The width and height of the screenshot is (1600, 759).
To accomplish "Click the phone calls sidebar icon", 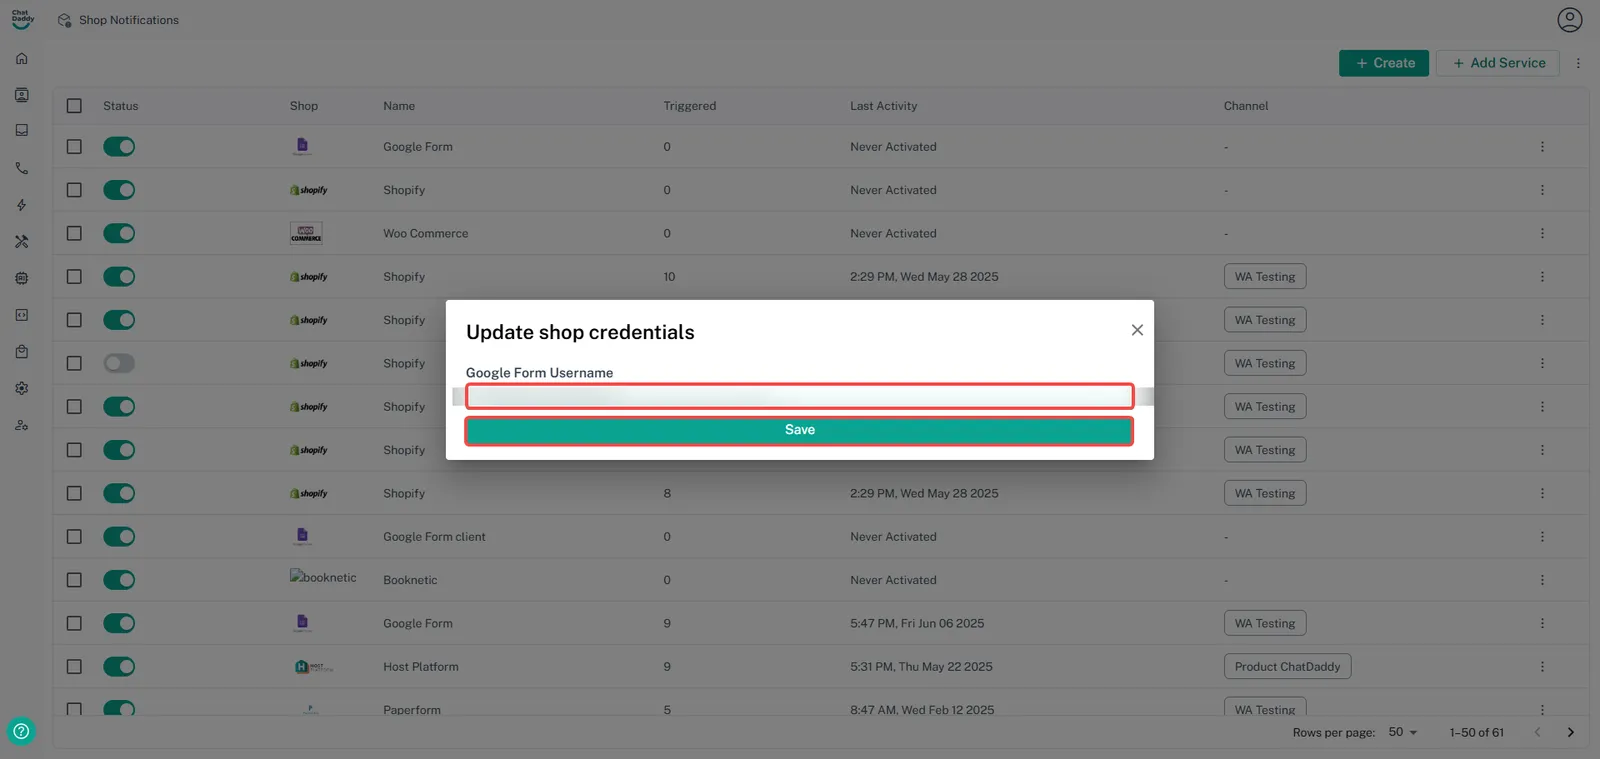I will click(x=21, y=168).
